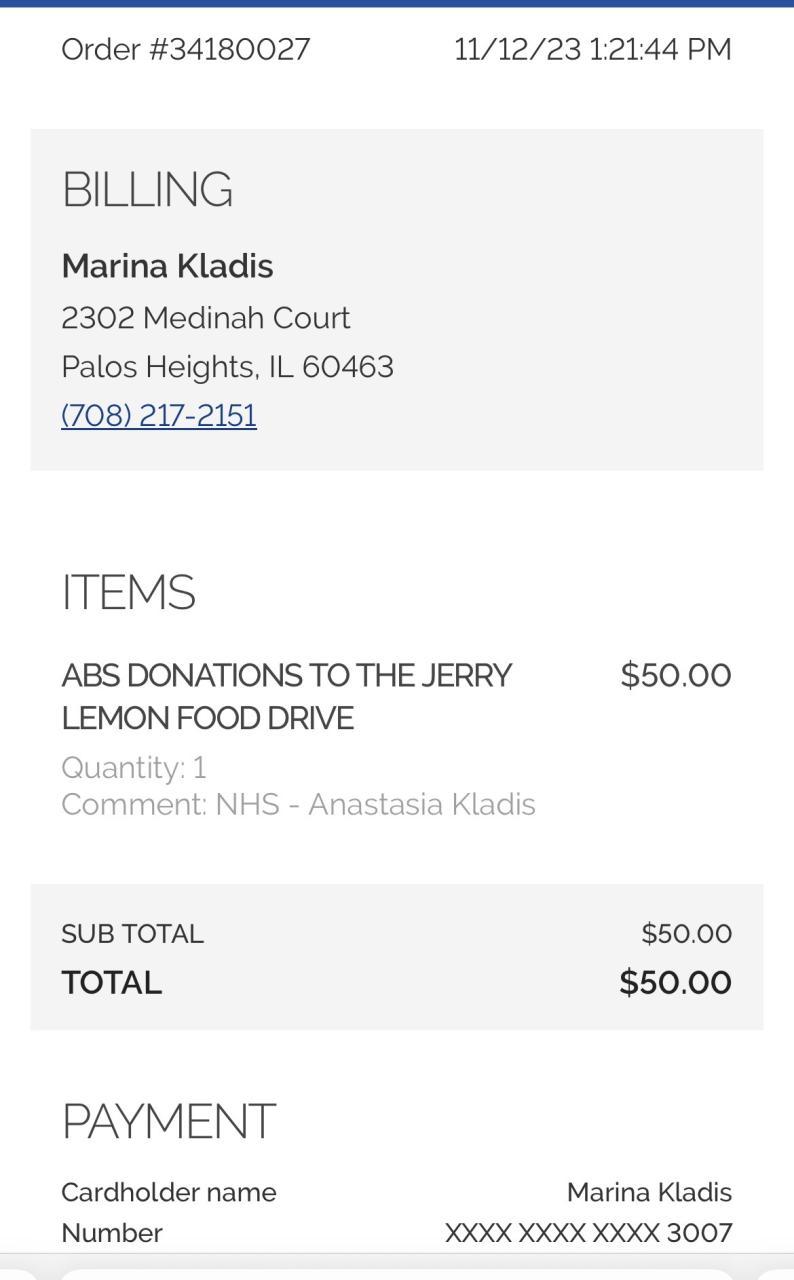Click the $50.00 donation item price
Viewport: 794px width, 1280px height.
pos(675,675)
